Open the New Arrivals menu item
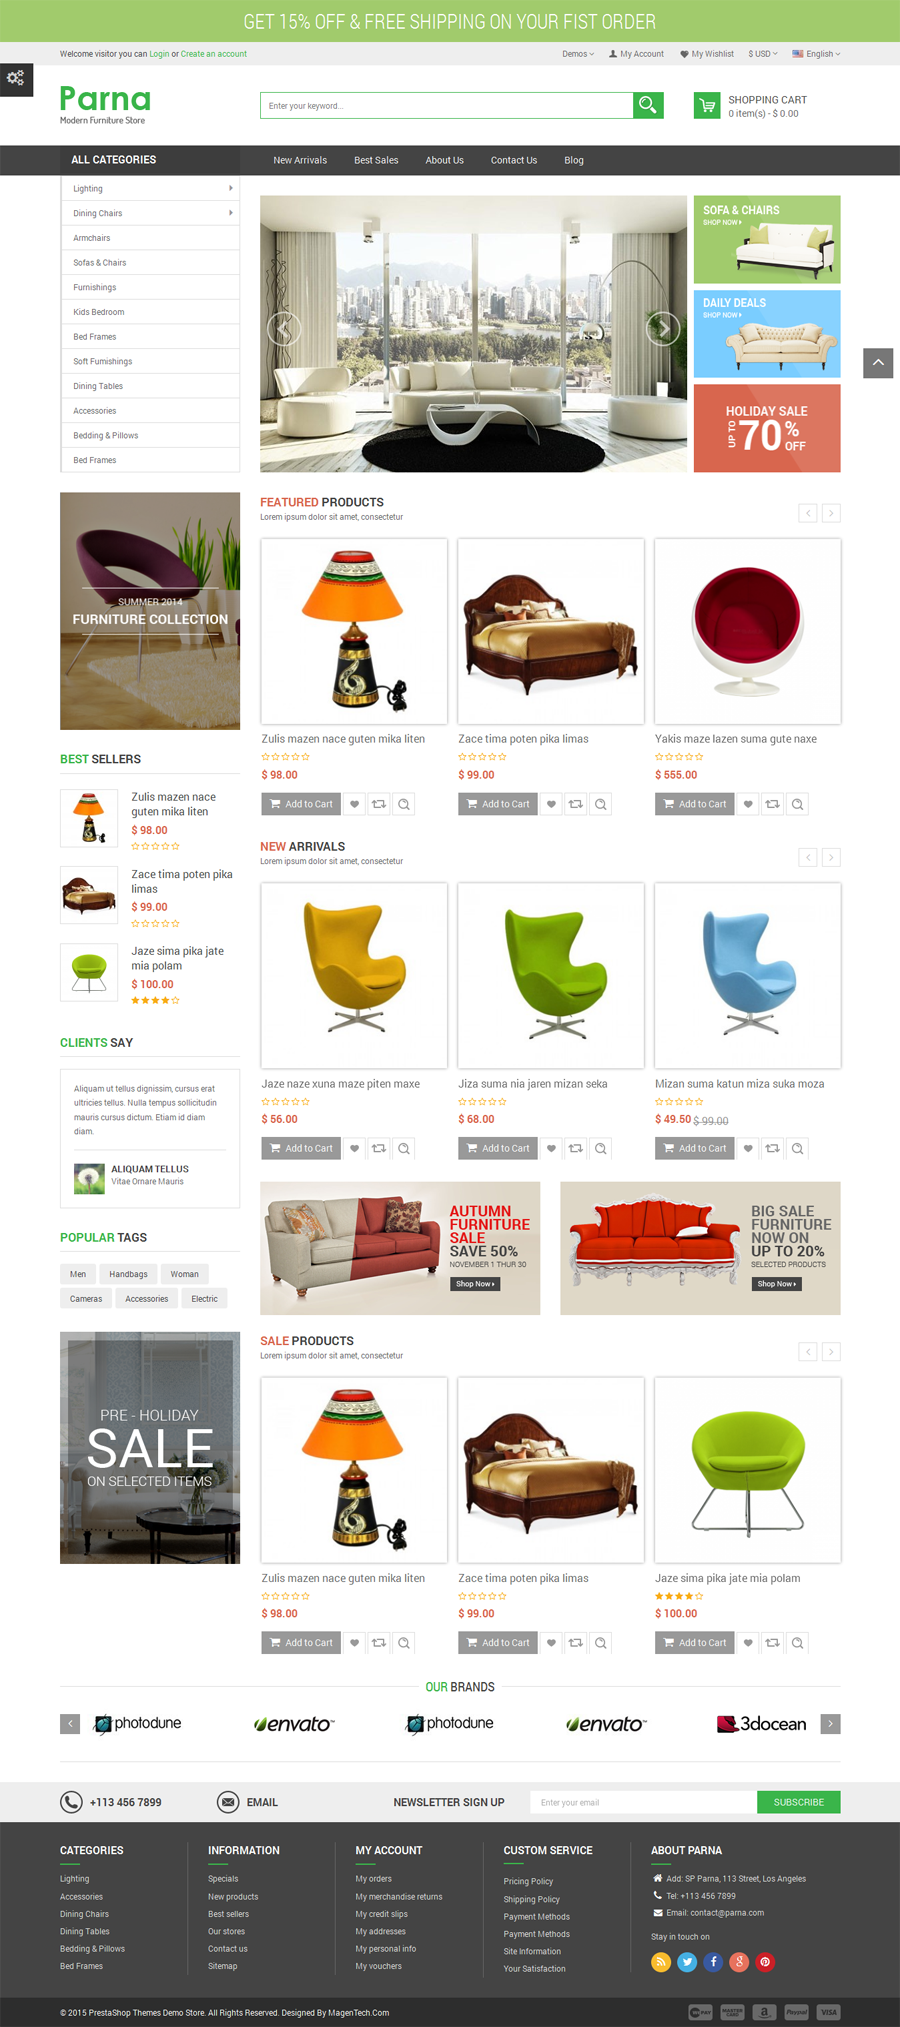The image size is (900, 2027). pyautogui.click(x=300, y=160)
